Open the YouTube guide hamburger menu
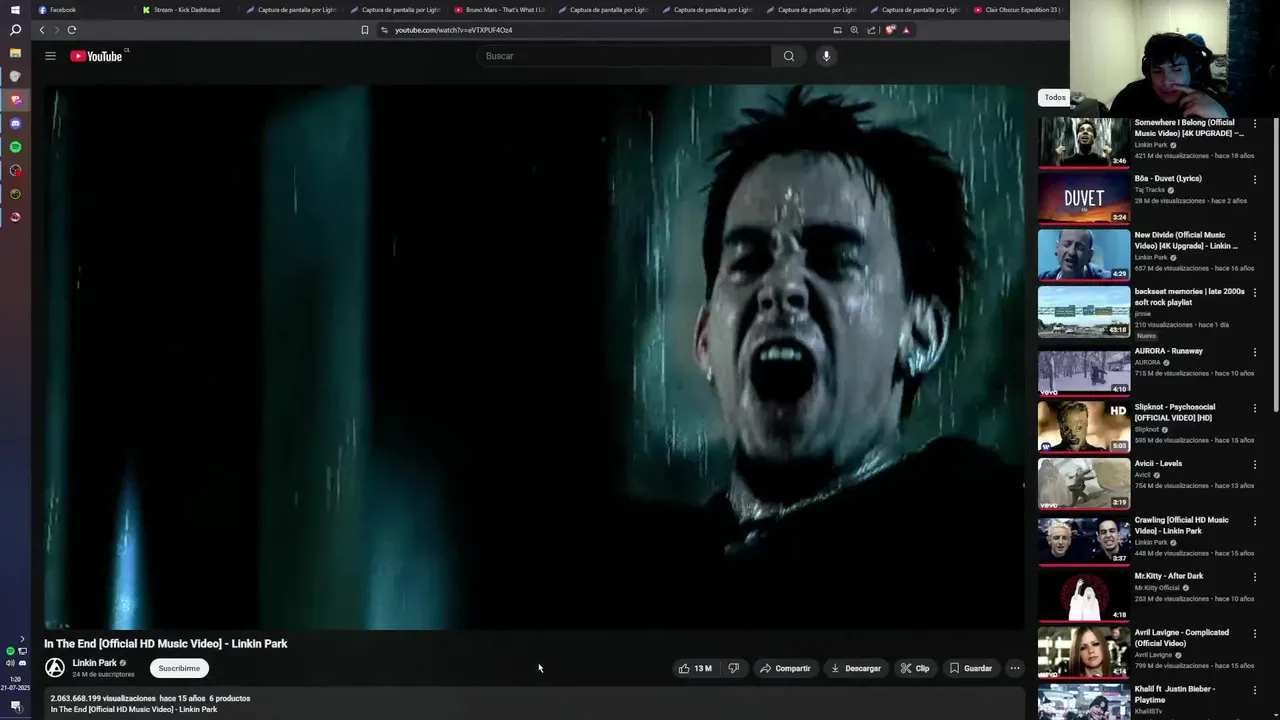This screenshot has height=720, width=1280. [x=50, y=56]
